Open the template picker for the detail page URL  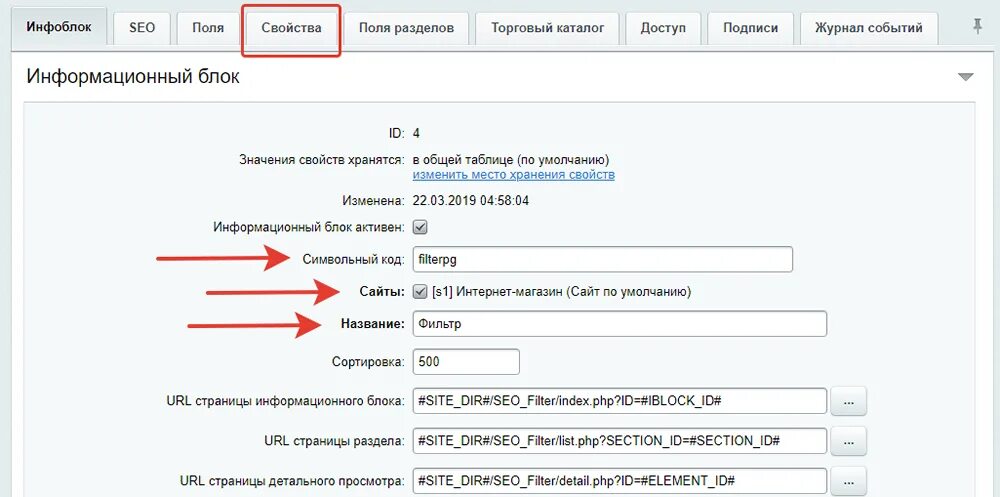click(x=848, y=480)
